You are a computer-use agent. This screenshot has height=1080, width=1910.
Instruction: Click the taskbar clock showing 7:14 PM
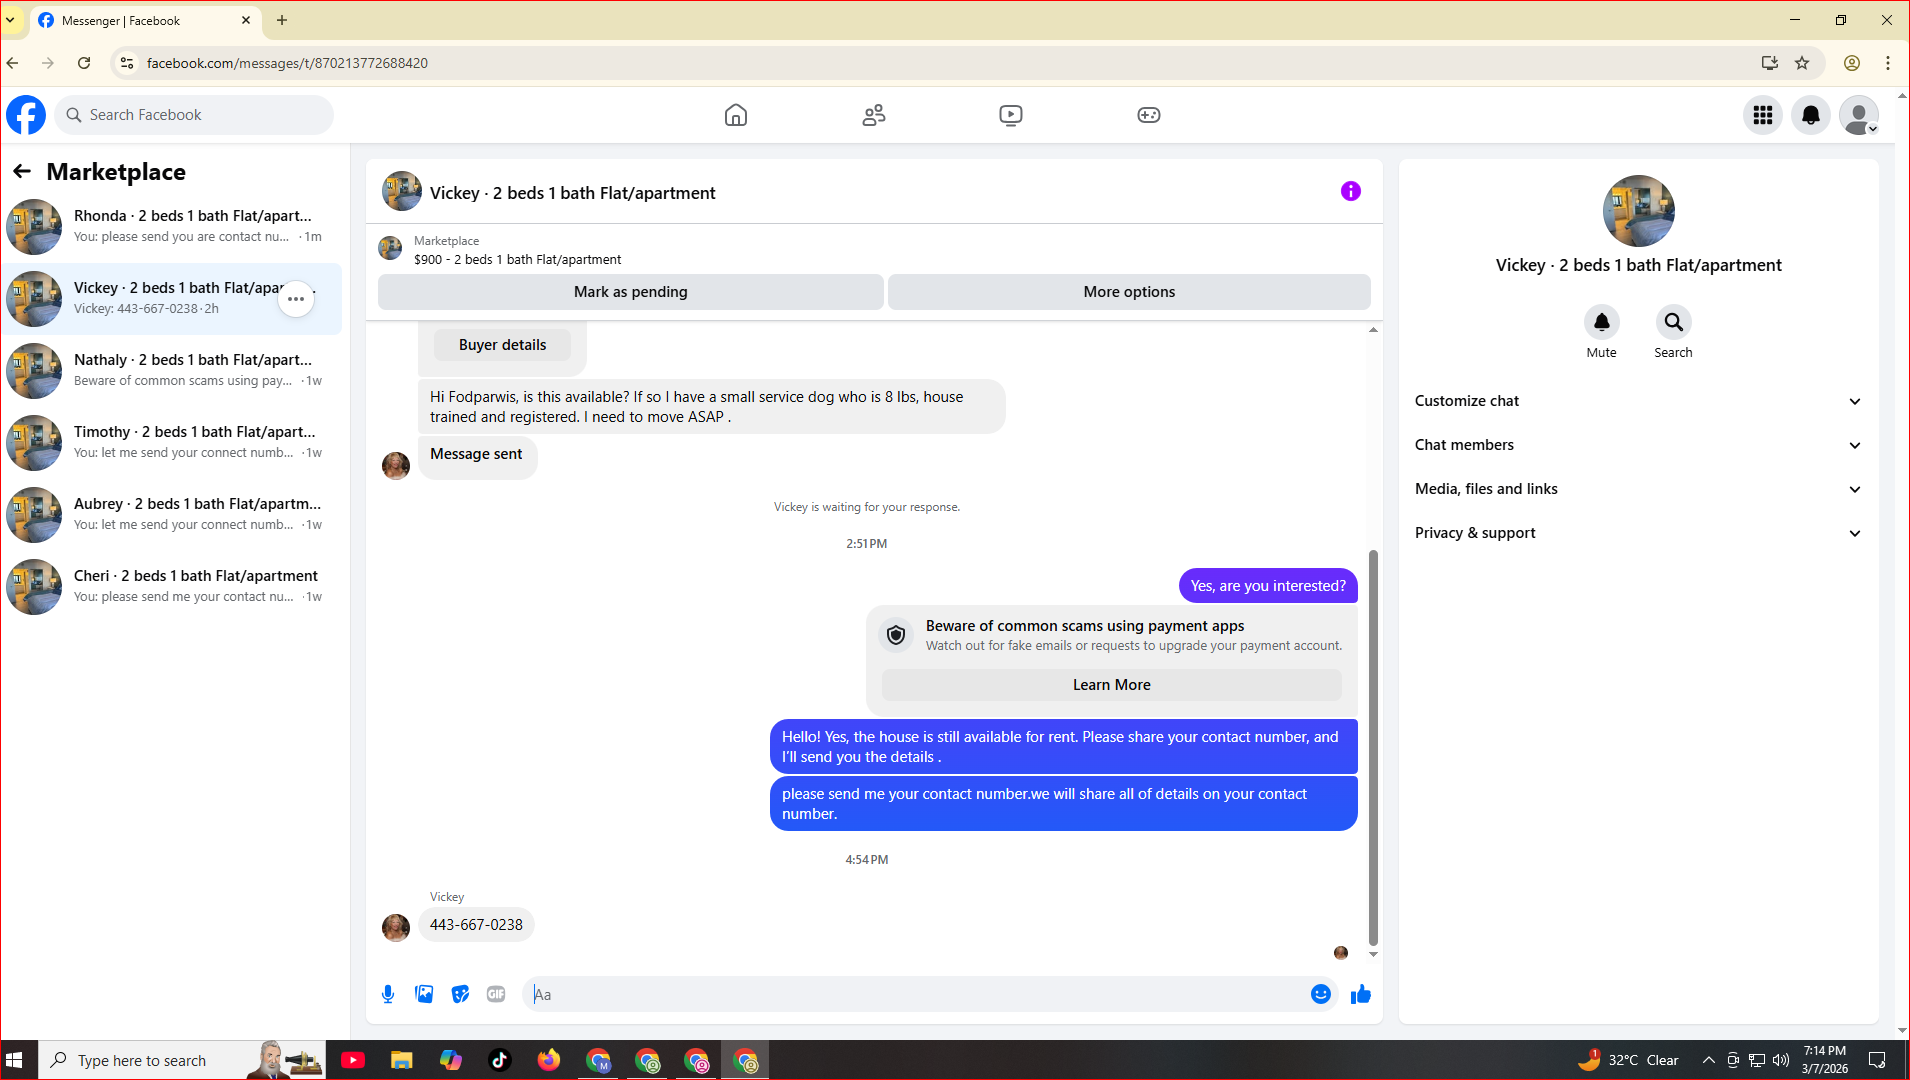(x=1825, y=1060)
